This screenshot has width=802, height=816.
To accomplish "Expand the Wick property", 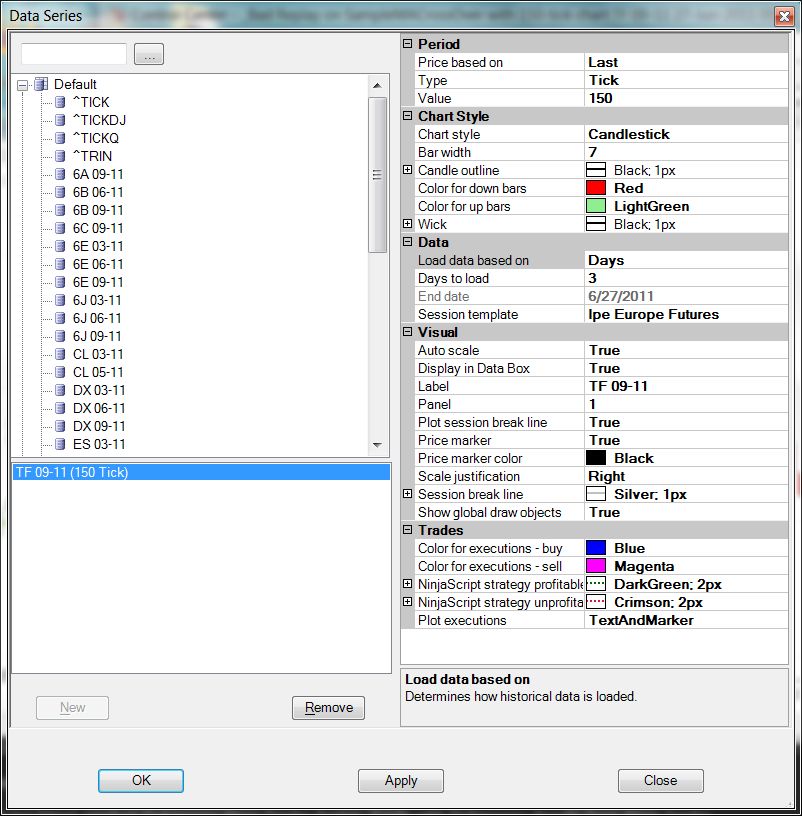I will tap(408, 224).
